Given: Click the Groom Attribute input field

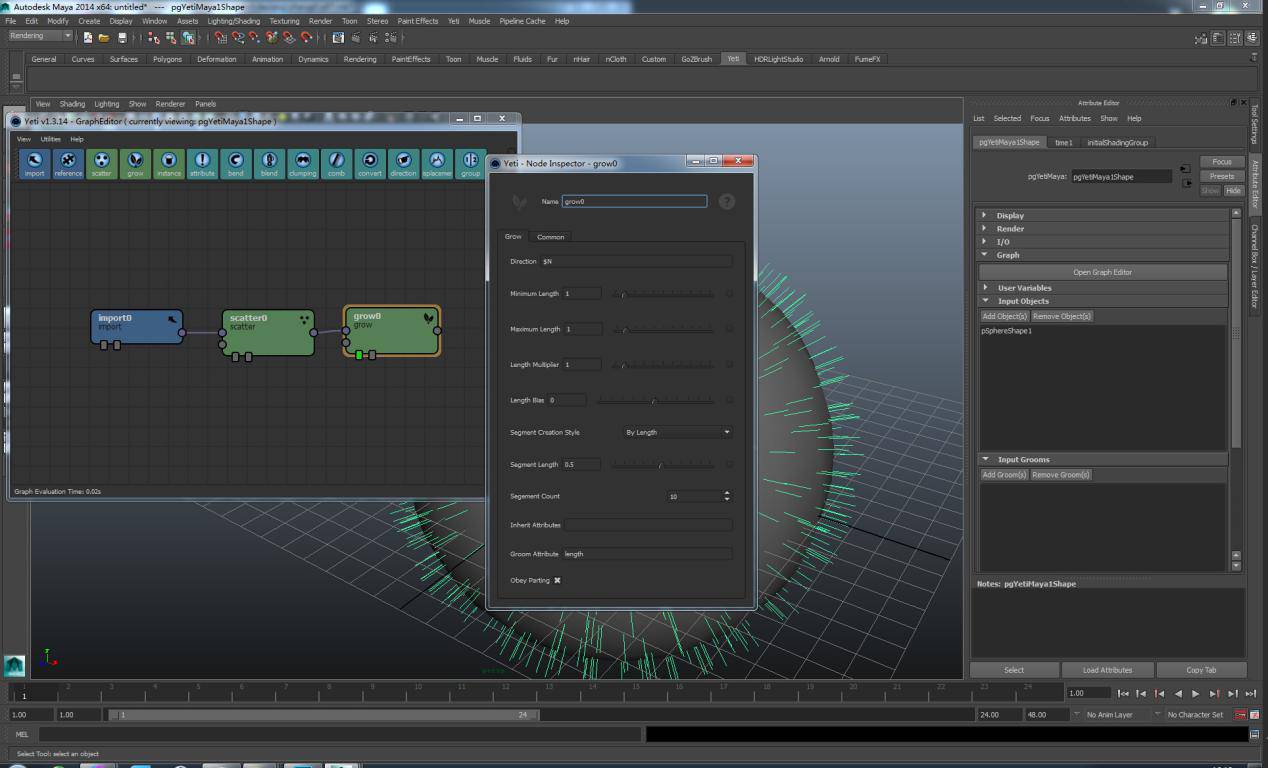Looking at the screenshot, I should [x=647, y=553].
